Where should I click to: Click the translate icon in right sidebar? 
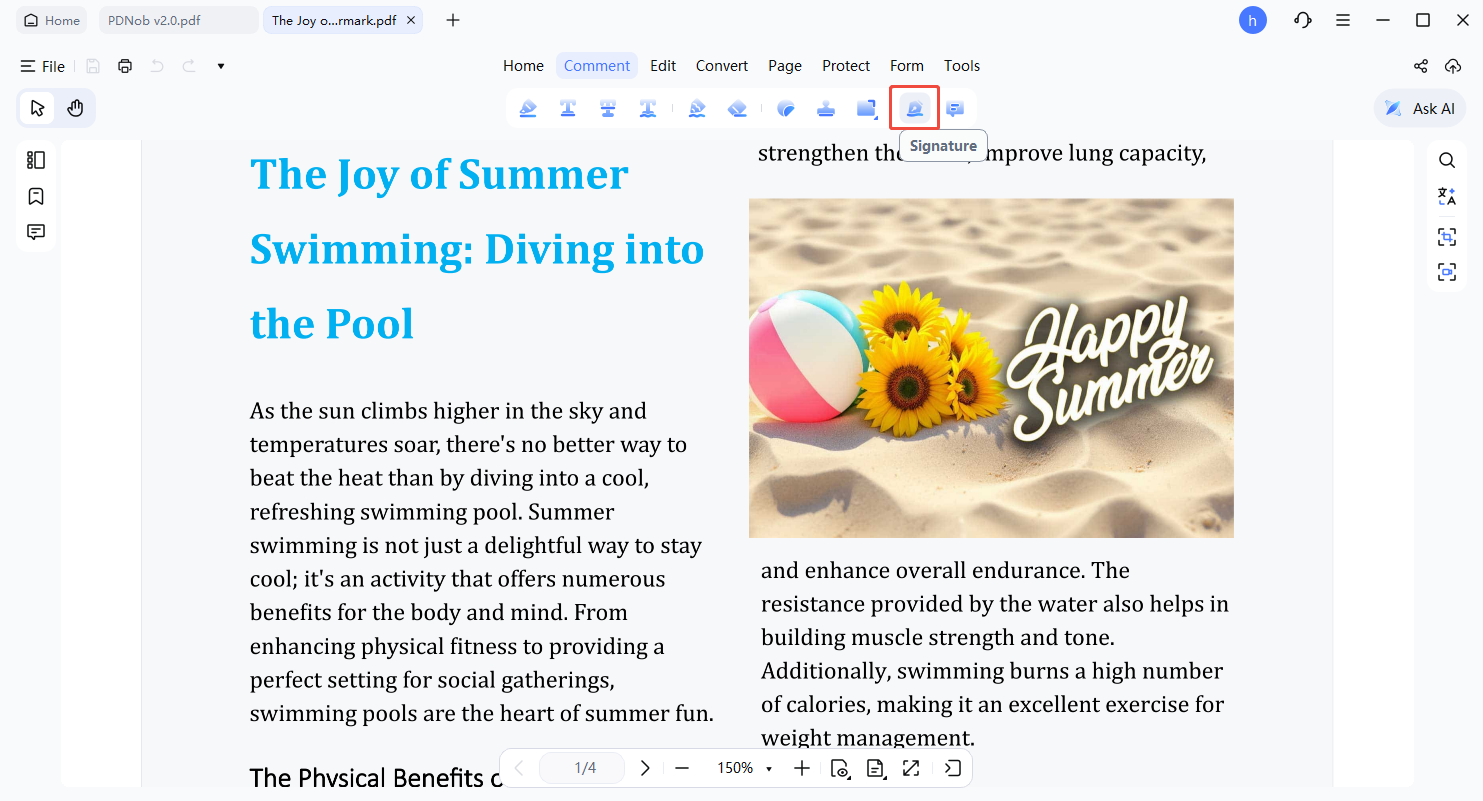(x=1446, y=197)
